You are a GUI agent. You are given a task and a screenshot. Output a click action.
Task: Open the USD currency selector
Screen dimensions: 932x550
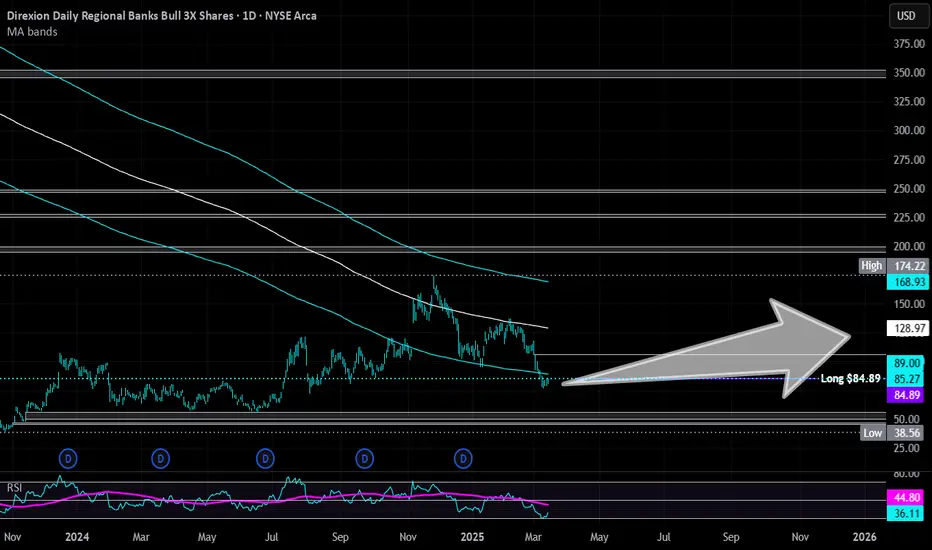(x=906, y=16)
